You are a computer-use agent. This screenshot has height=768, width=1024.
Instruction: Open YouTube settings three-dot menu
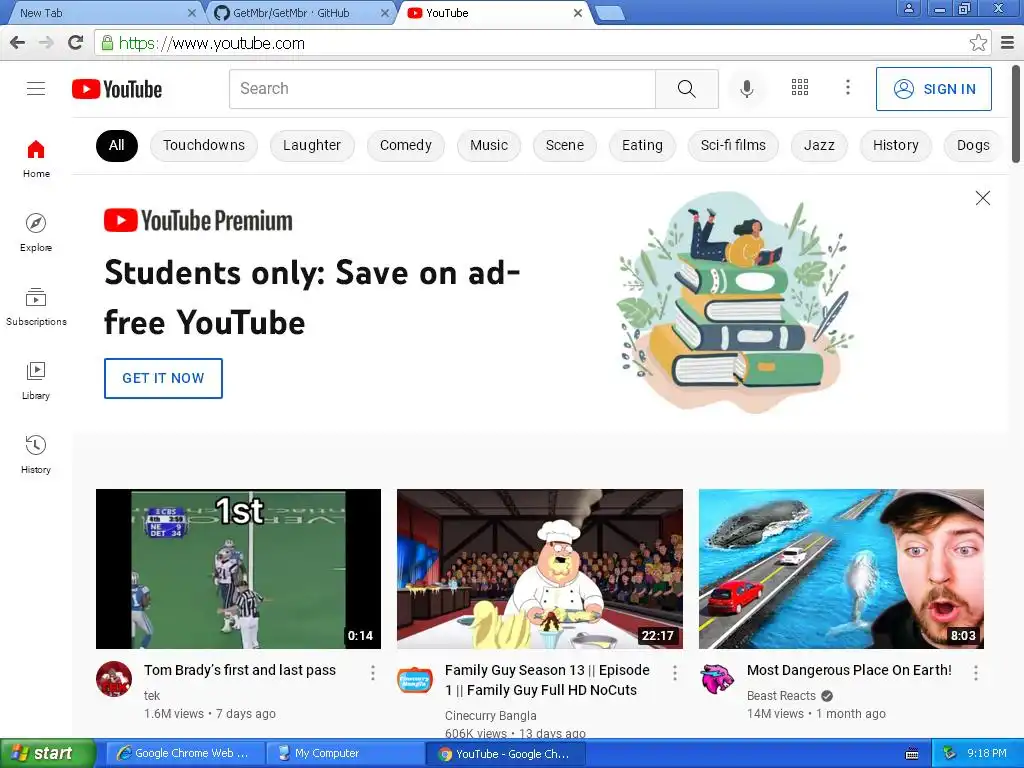(848, 88)
